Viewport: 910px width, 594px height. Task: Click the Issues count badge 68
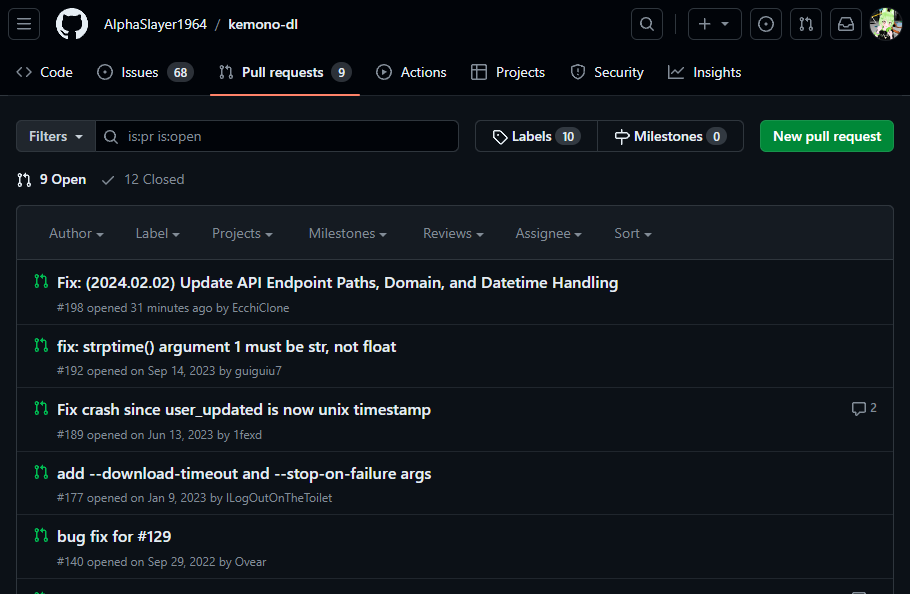point(180,73)
